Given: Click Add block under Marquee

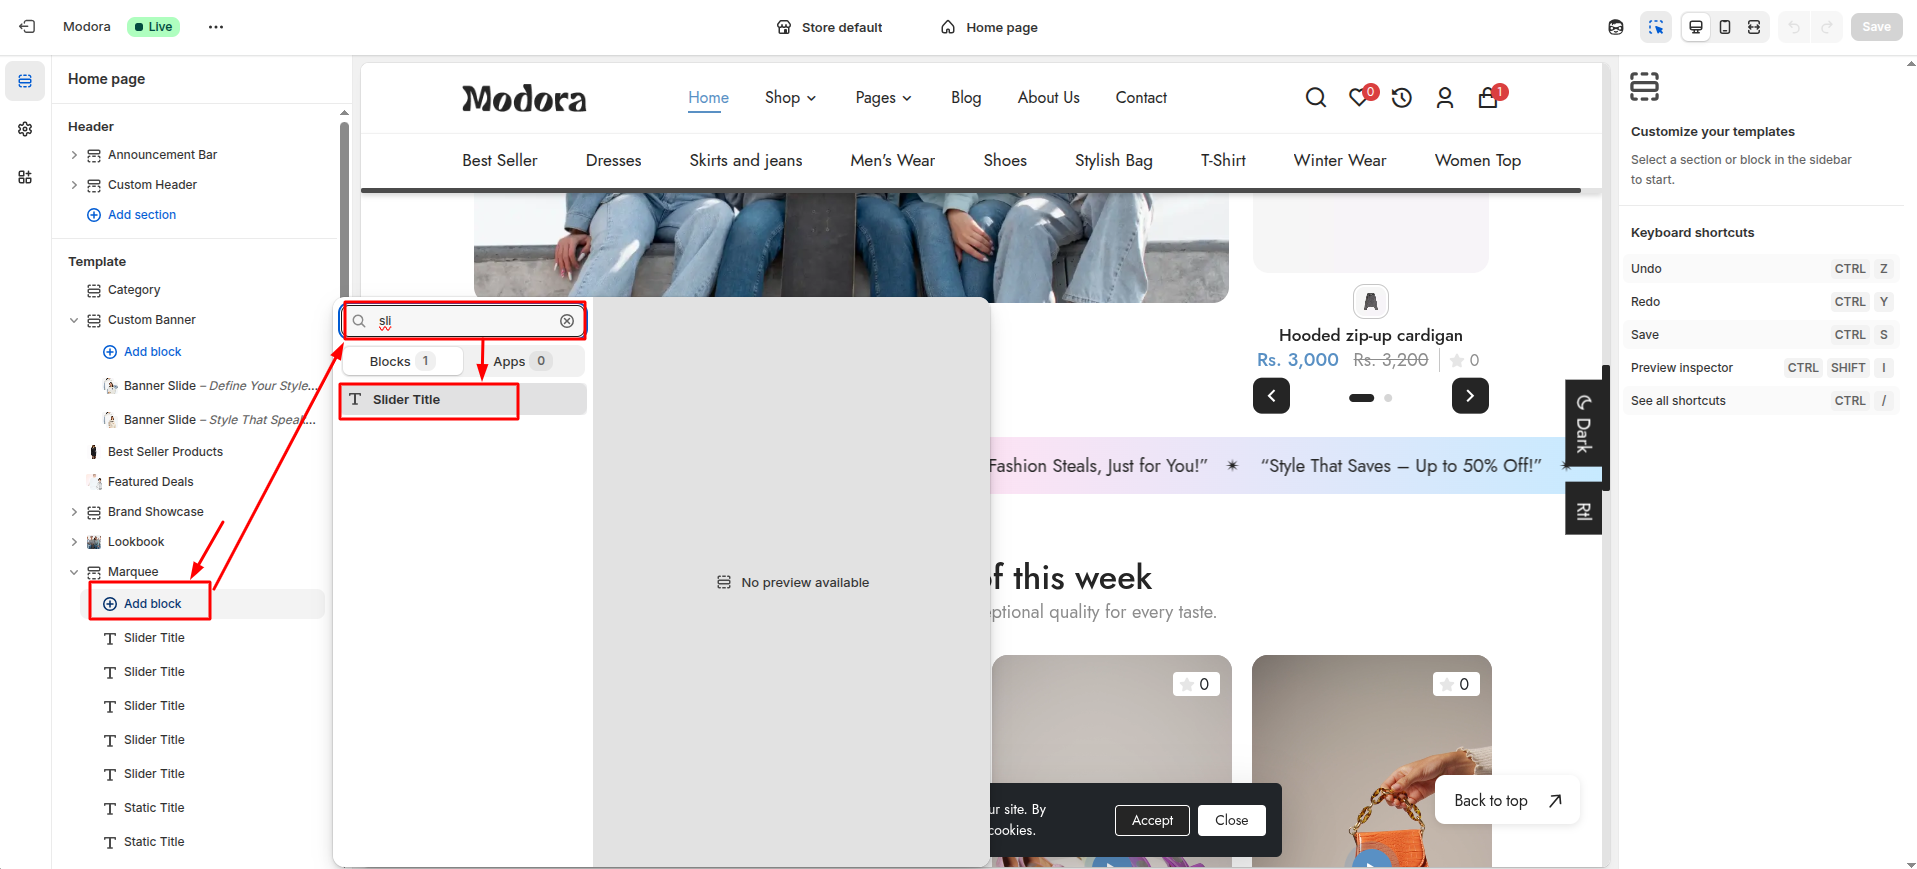Looking at the screenshot, I should [143, 604].
